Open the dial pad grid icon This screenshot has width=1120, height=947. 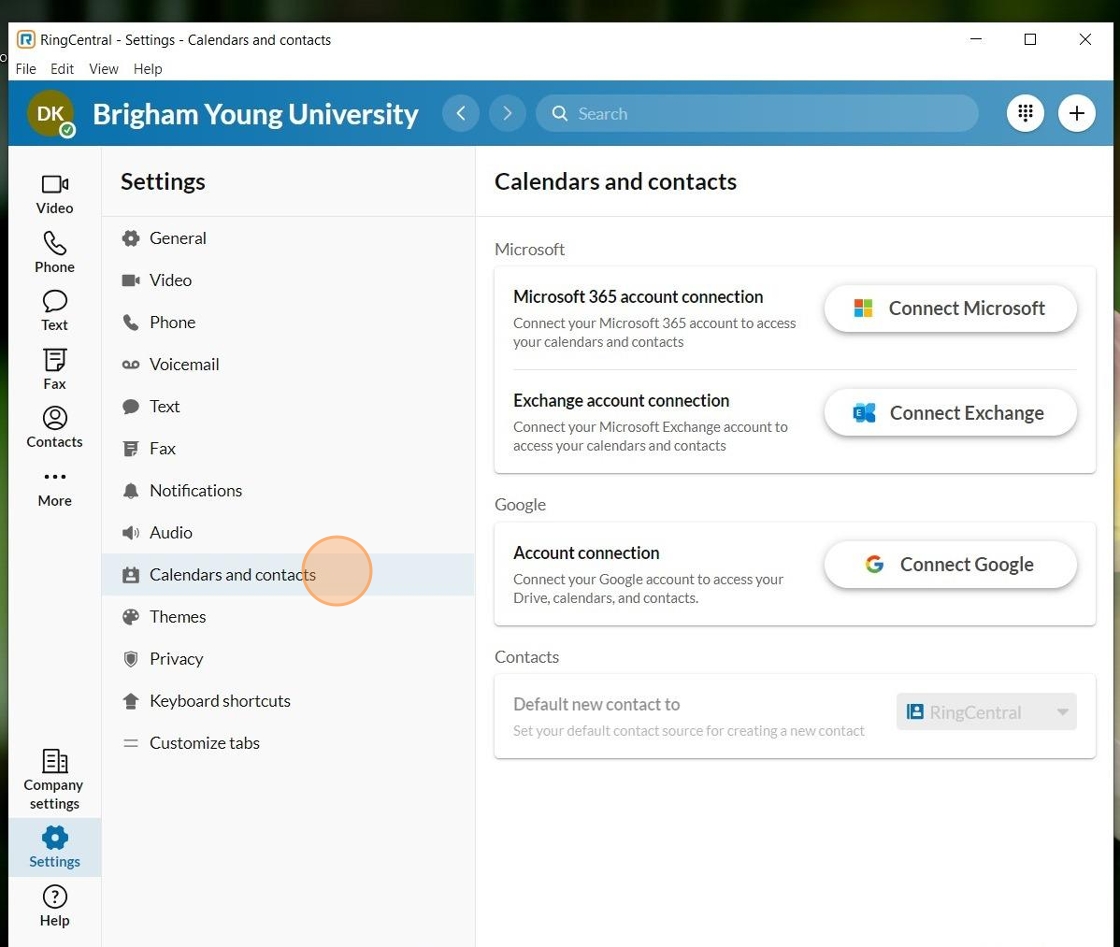pos(1025,113)
